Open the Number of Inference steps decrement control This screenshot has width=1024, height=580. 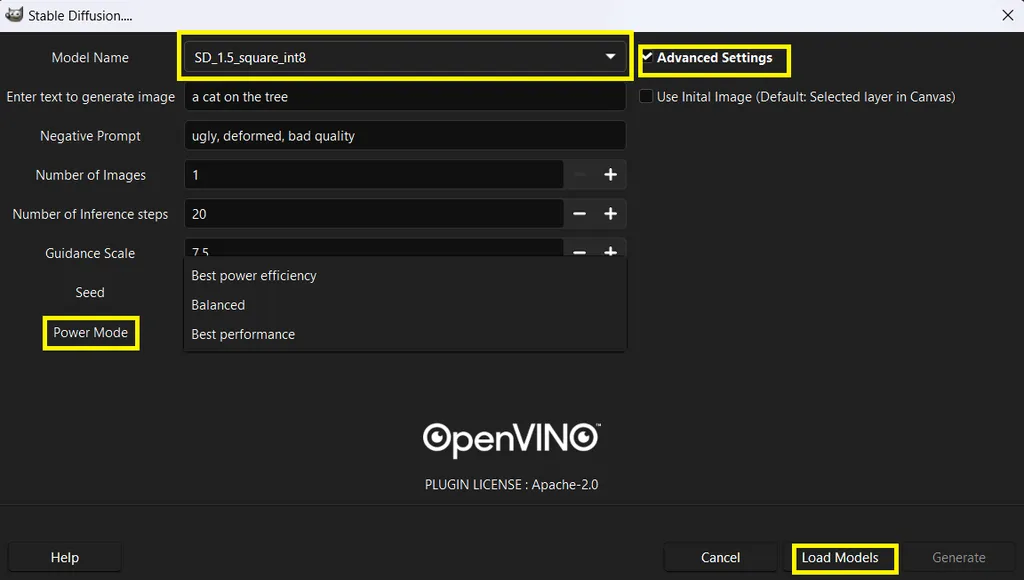pyautogui.click(x=579, y=213)
